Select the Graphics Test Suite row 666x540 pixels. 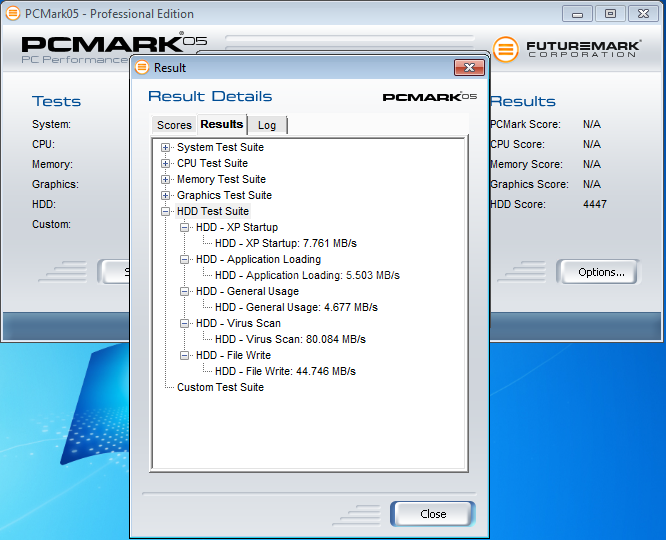[x=224, y=195]
